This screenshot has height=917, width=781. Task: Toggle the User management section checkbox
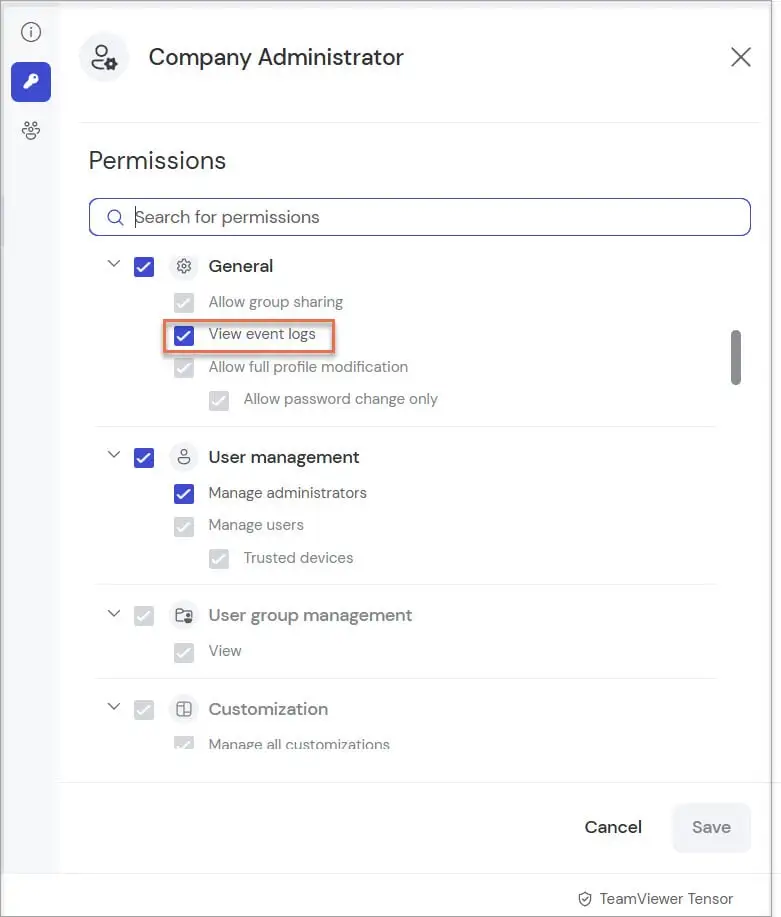(x=144, y=457)
